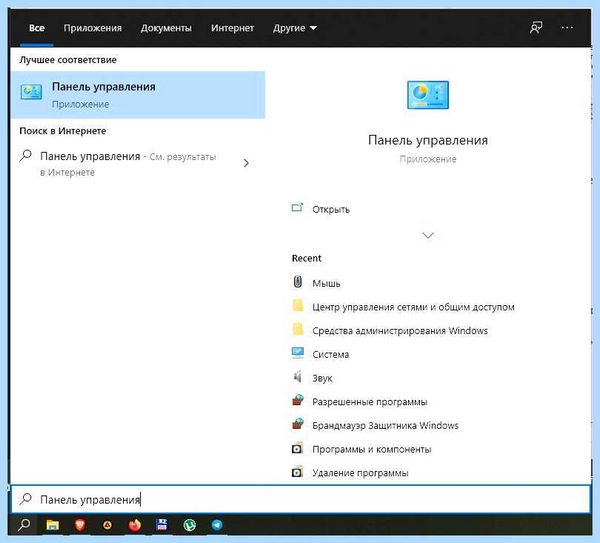
Task: Open File Explorer from the taskbar
Action: (x=52, y=525)
